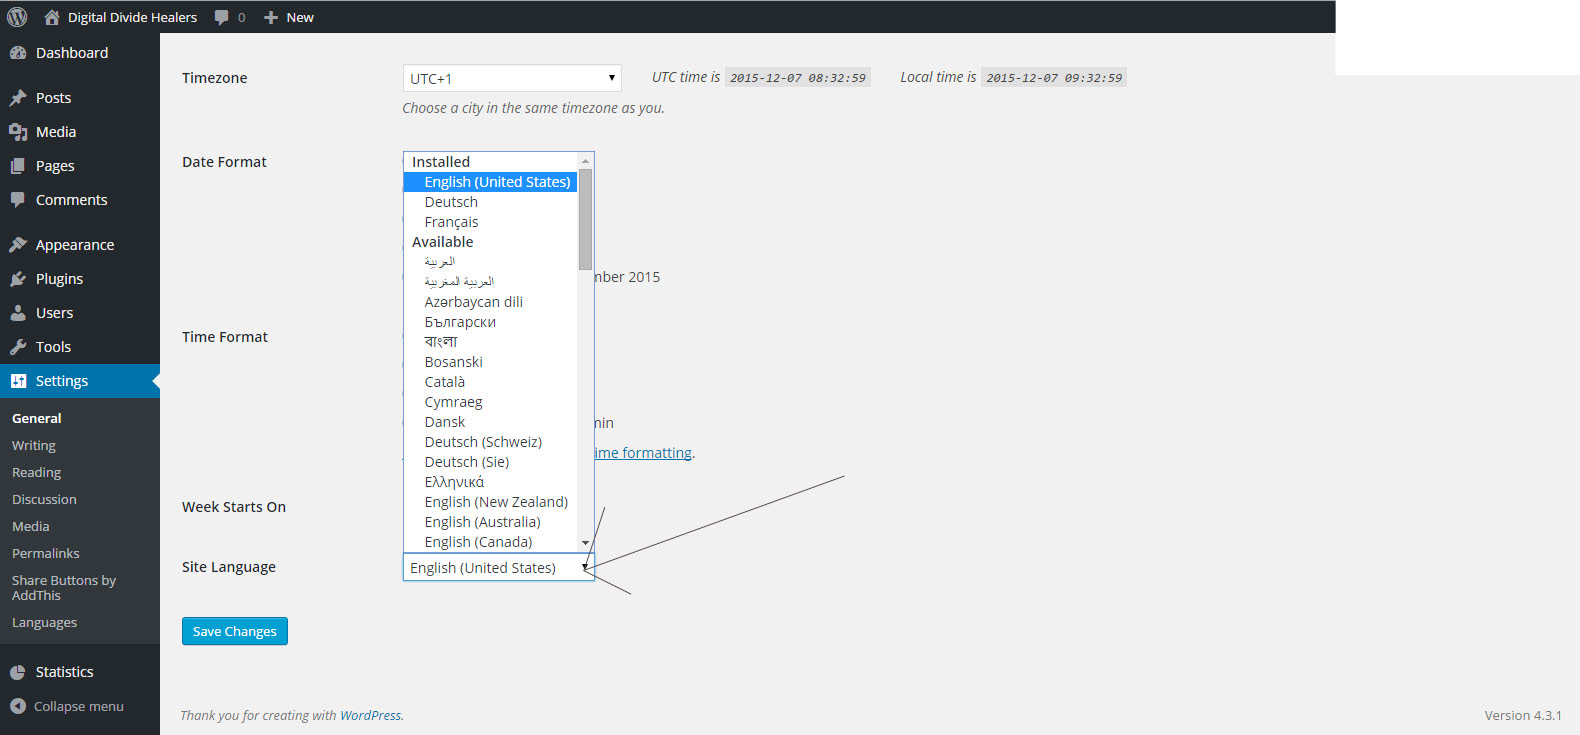Click Digital Divide Healers site name
Viewport: 1580px width, 735px height.
(132, 17)
